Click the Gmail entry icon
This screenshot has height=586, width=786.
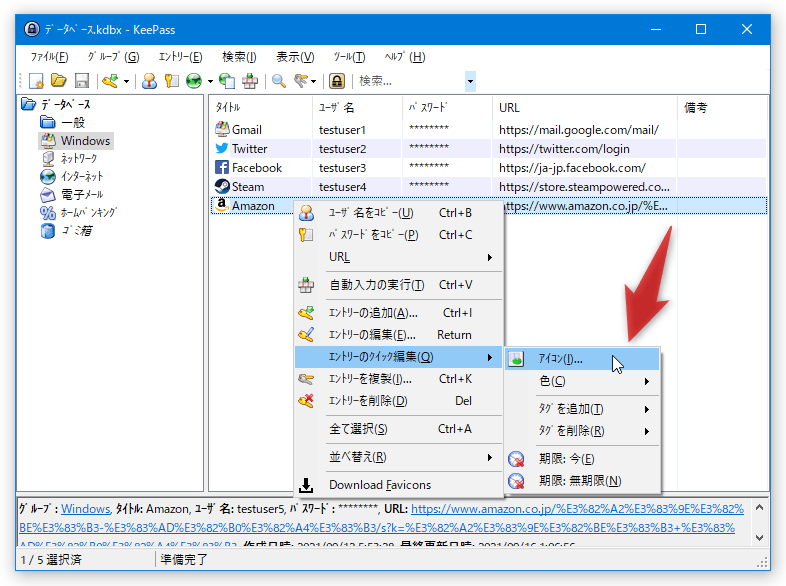(x=222, y=129)
